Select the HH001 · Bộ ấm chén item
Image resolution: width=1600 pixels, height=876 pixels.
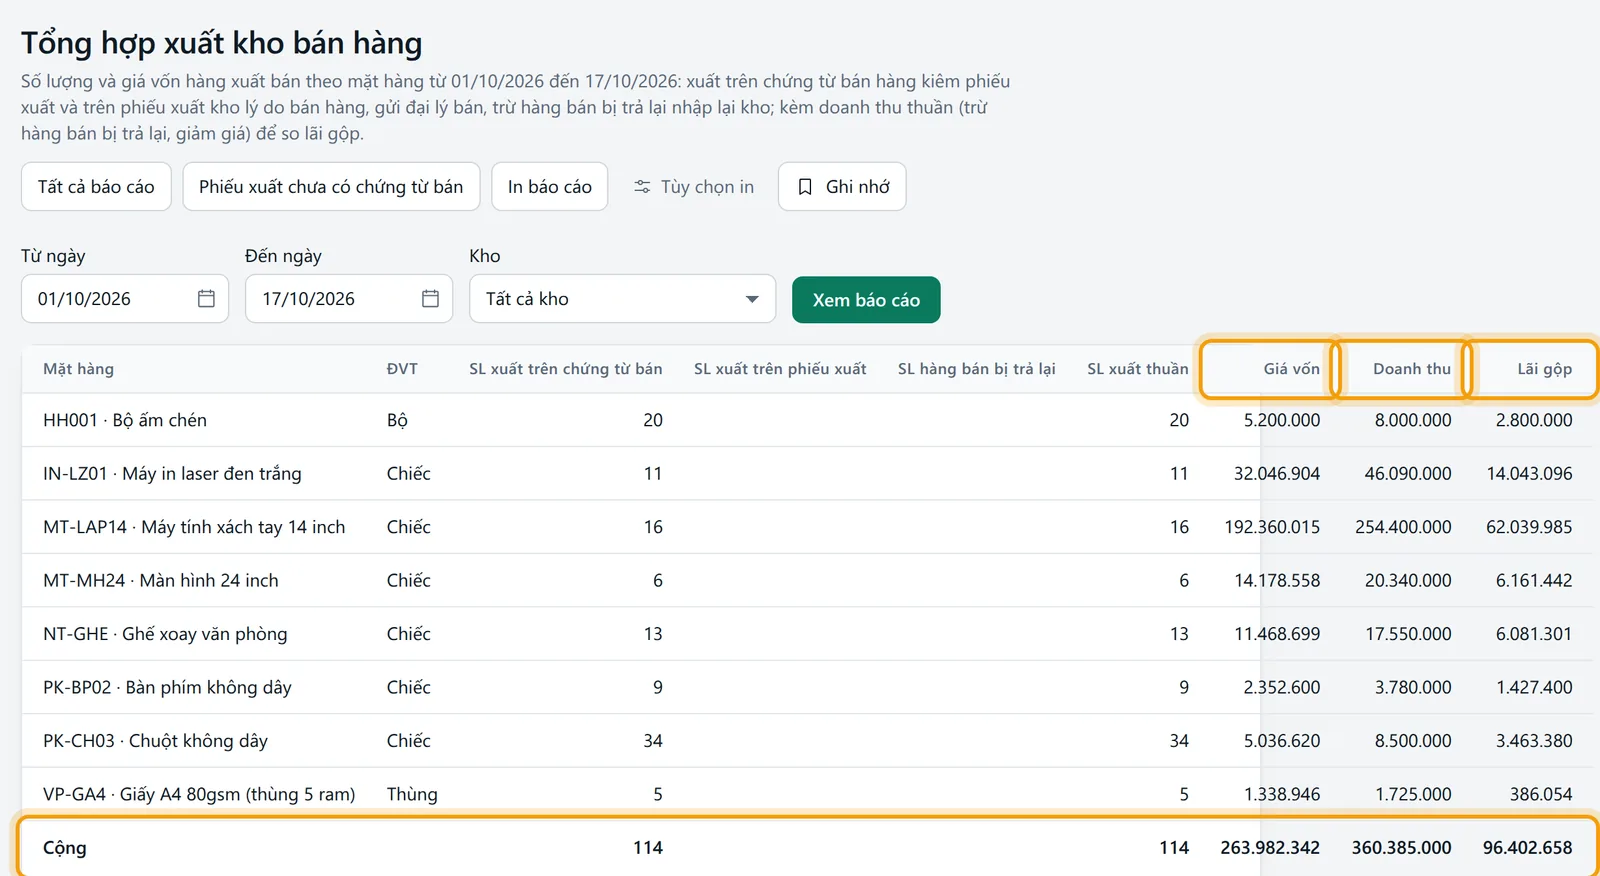[x=125, y=420]
